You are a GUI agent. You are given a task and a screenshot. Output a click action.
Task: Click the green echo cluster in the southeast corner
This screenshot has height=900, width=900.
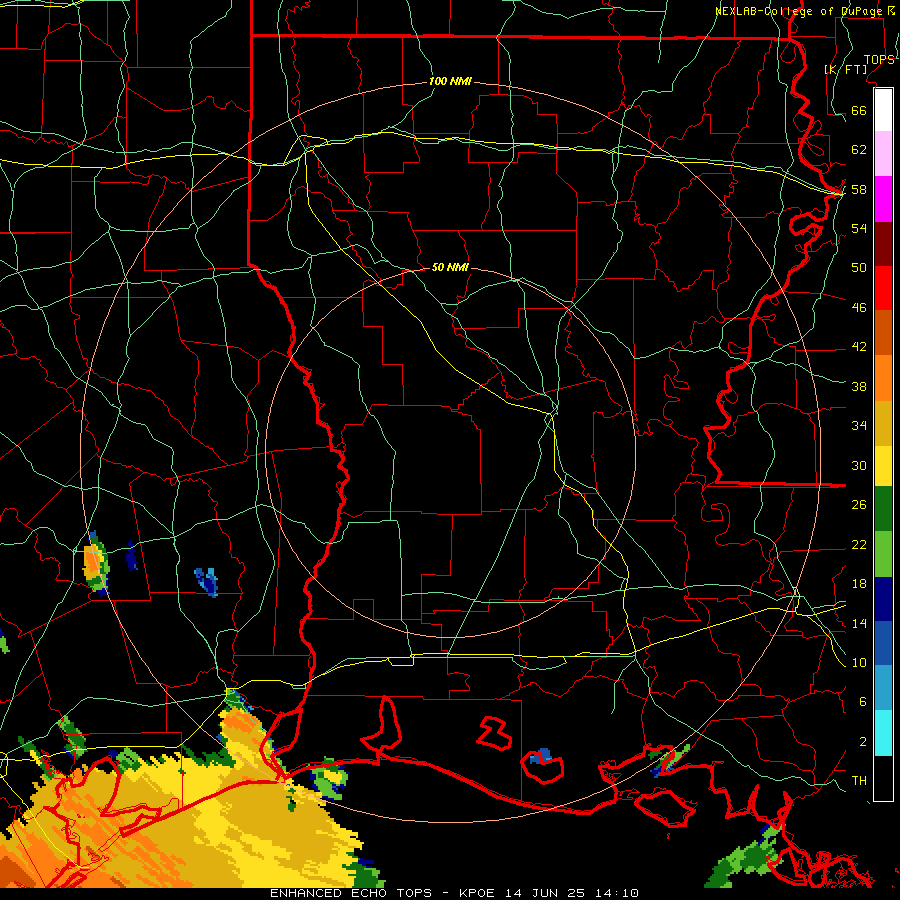point(743,858)
